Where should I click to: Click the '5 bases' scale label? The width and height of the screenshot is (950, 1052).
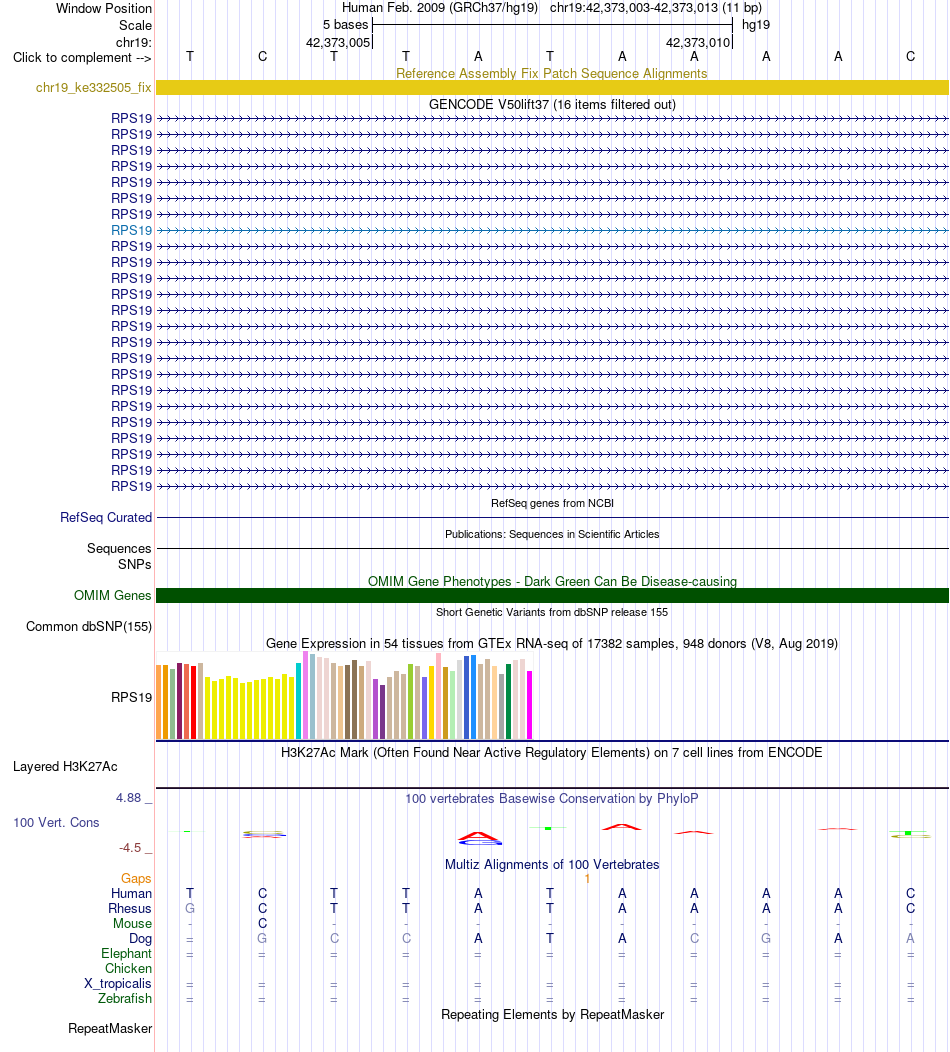[346, 25]
